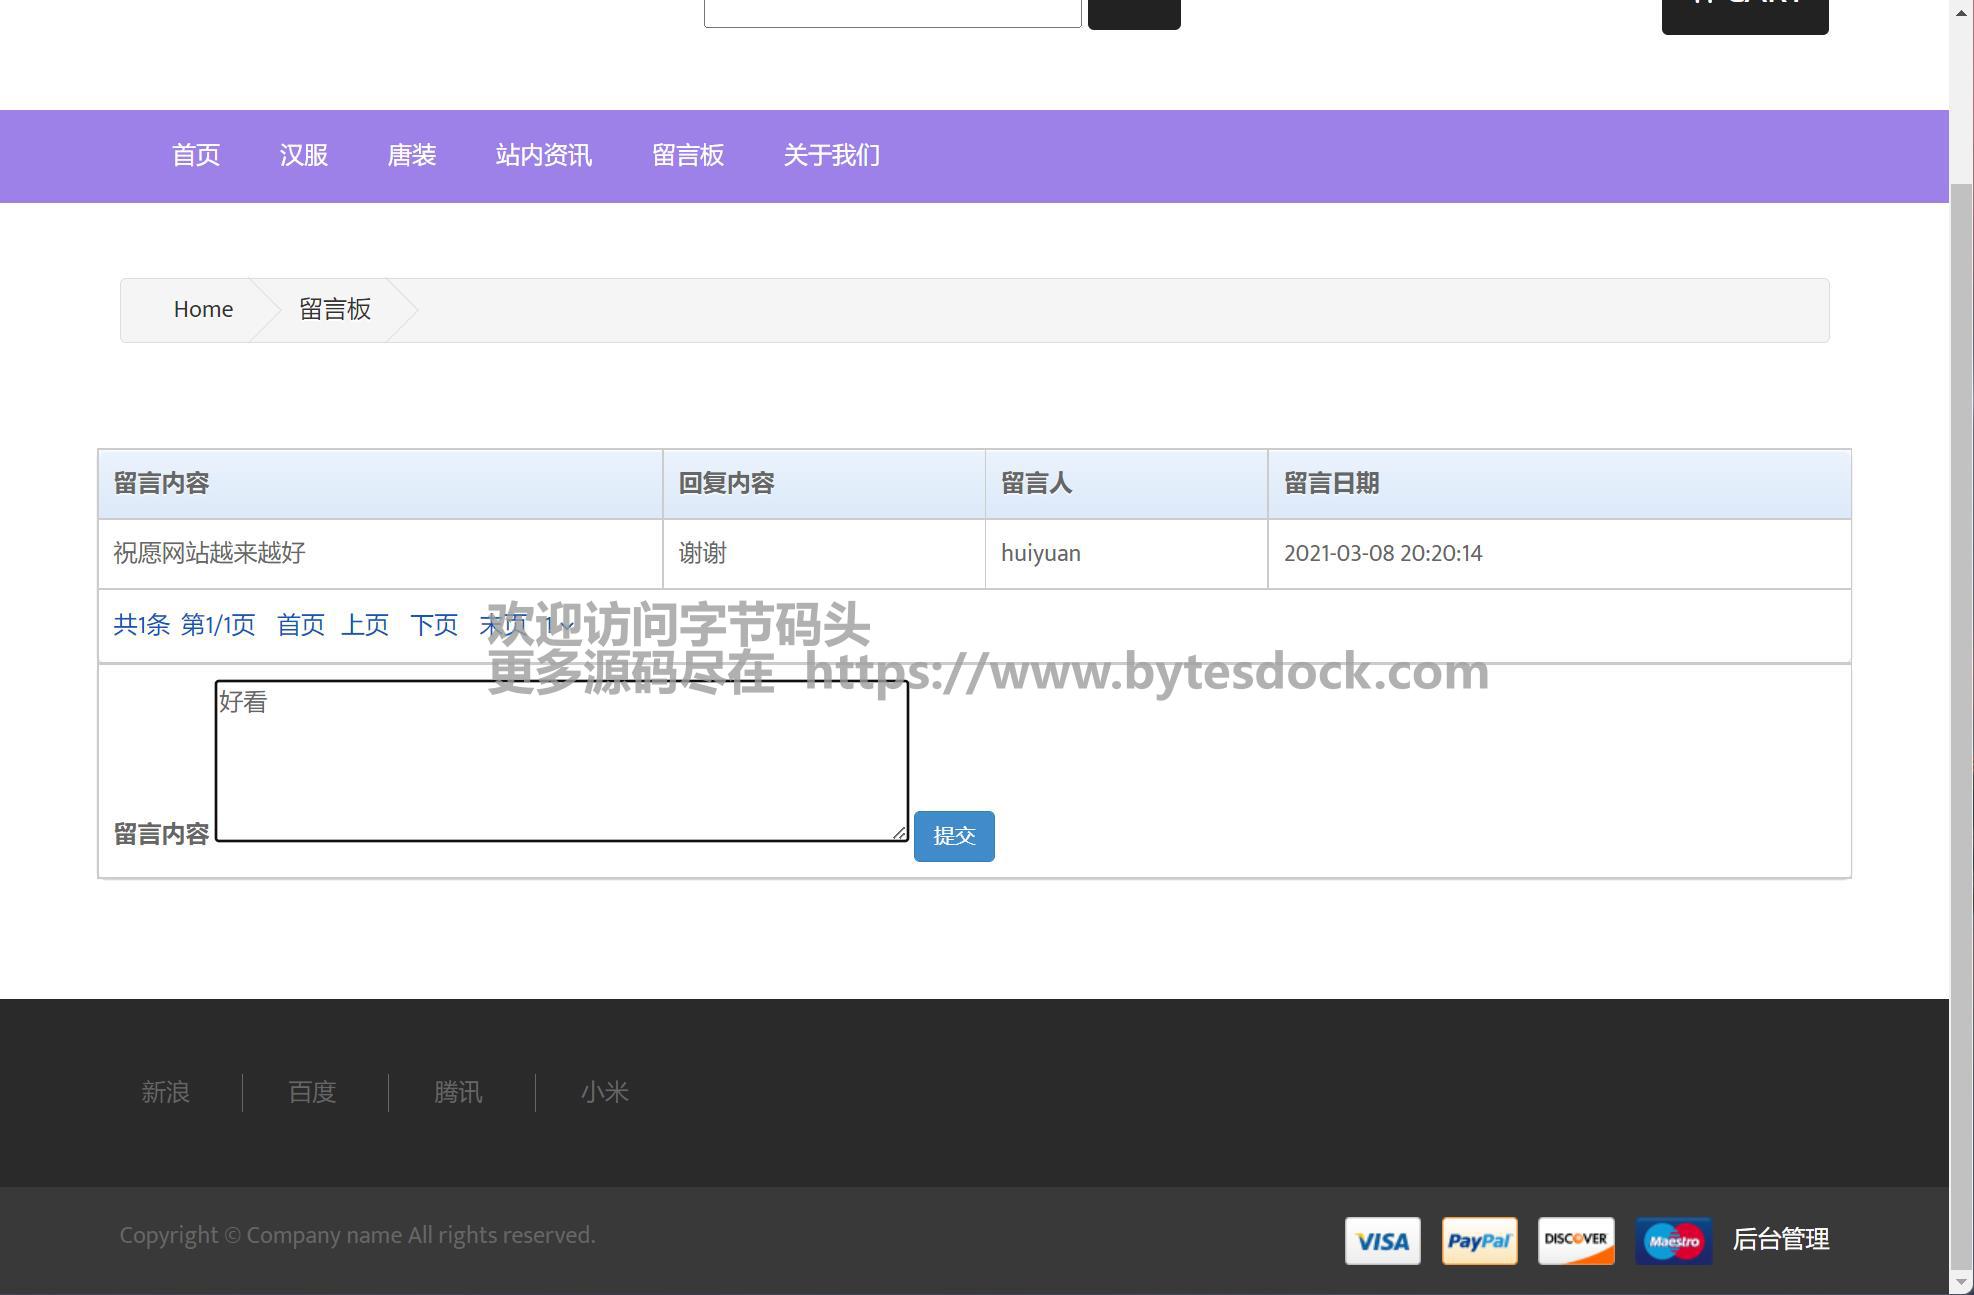Go to 首页 in the purple navbar
The image size is (1974, 1295).
coord(196,156)
